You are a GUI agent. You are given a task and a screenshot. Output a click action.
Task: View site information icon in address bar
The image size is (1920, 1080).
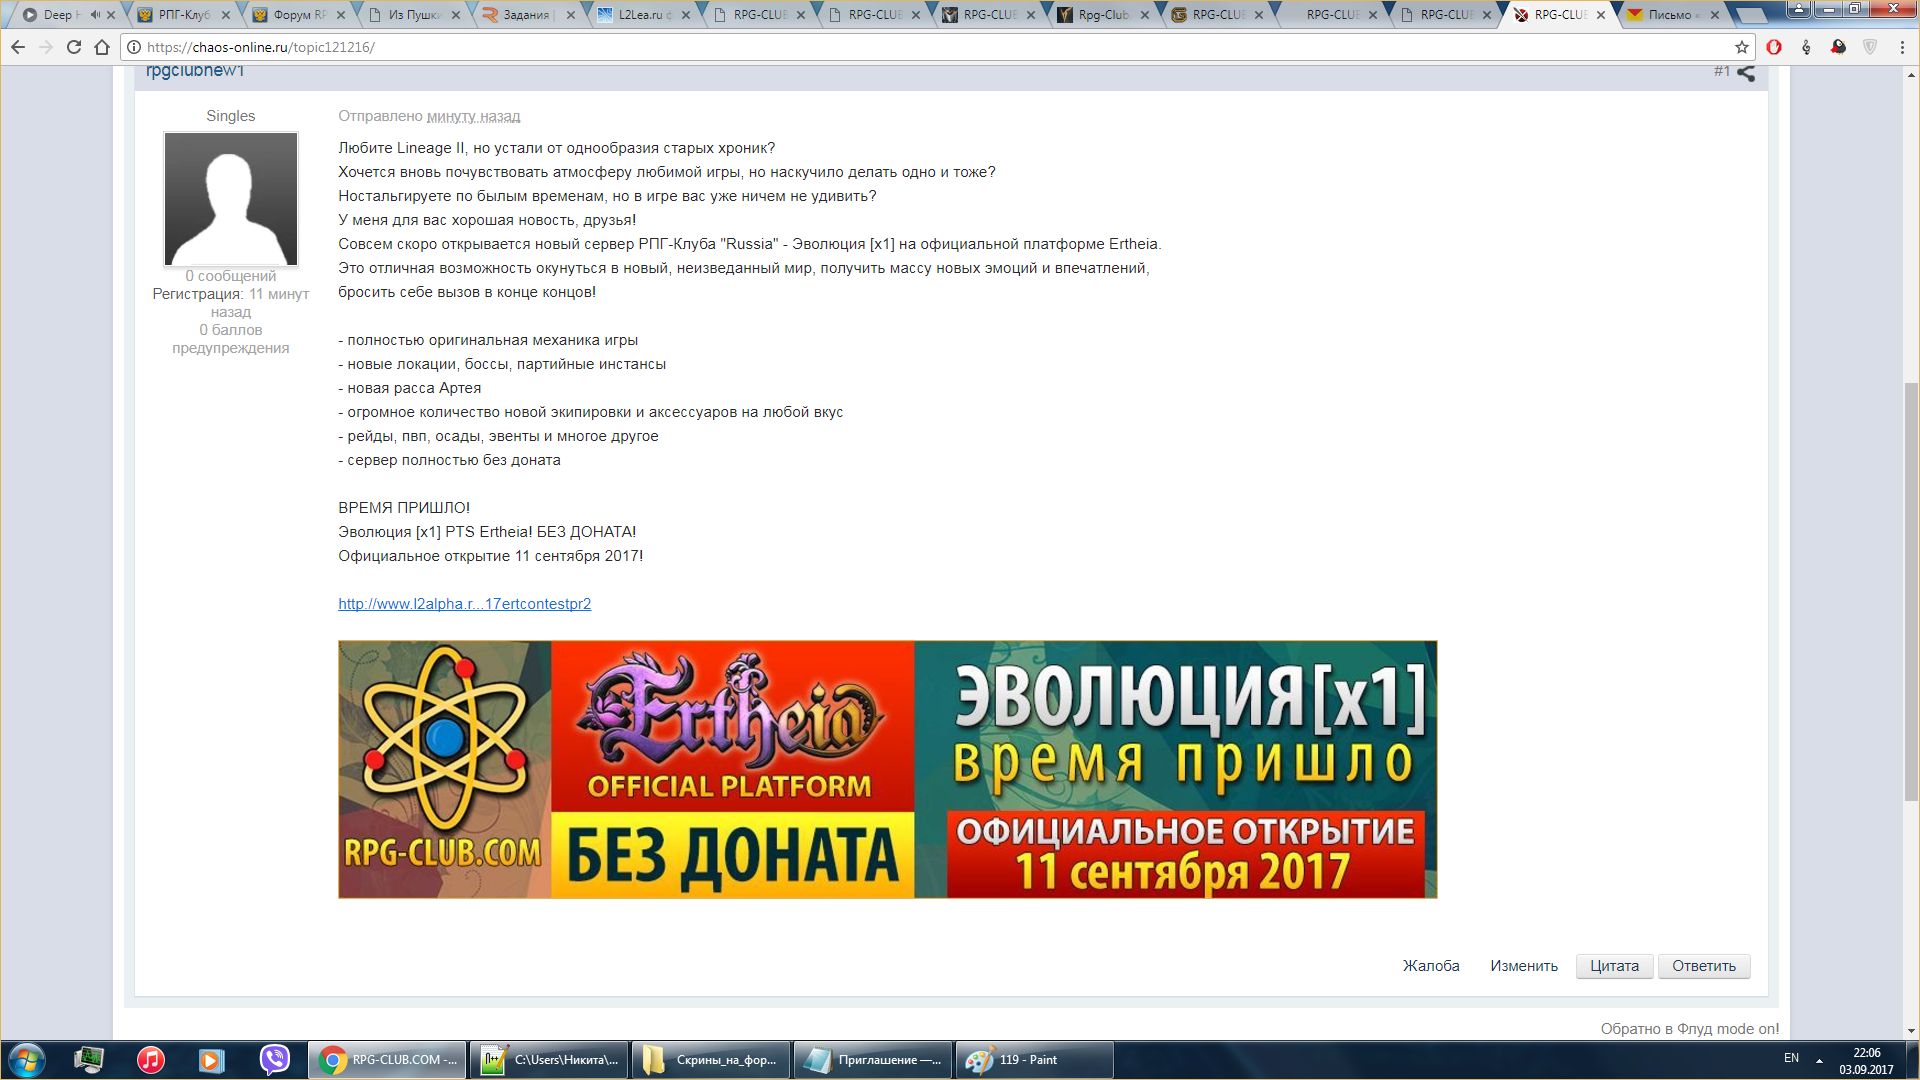pos(134,47)
